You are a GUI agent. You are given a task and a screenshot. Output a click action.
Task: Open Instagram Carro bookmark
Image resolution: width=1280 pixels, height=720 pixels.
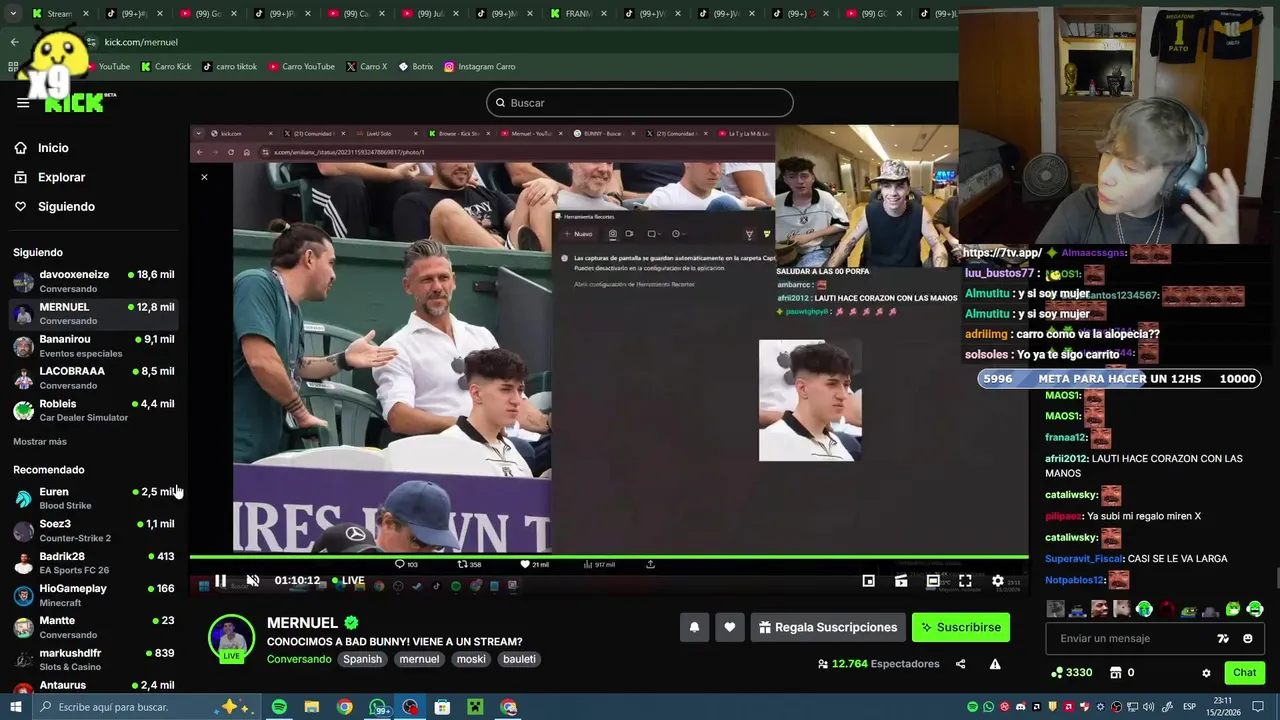click(480, 67)
